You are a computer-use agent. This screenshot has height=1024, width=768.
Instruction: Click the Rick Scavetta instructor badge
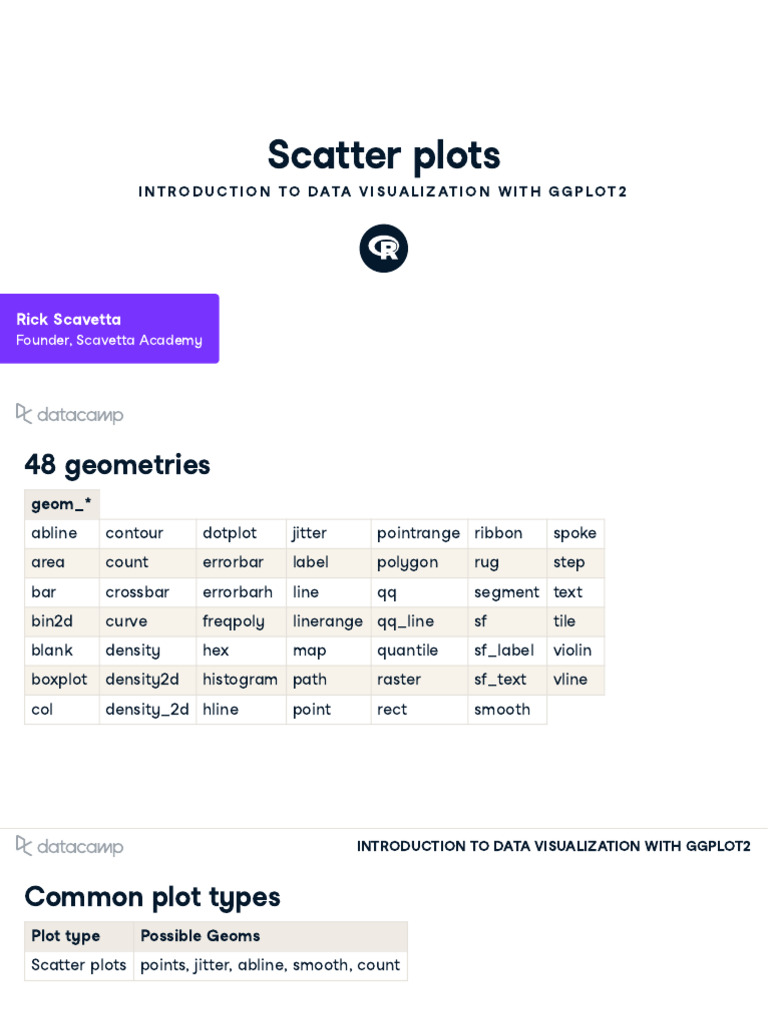[x=109, y=329]
